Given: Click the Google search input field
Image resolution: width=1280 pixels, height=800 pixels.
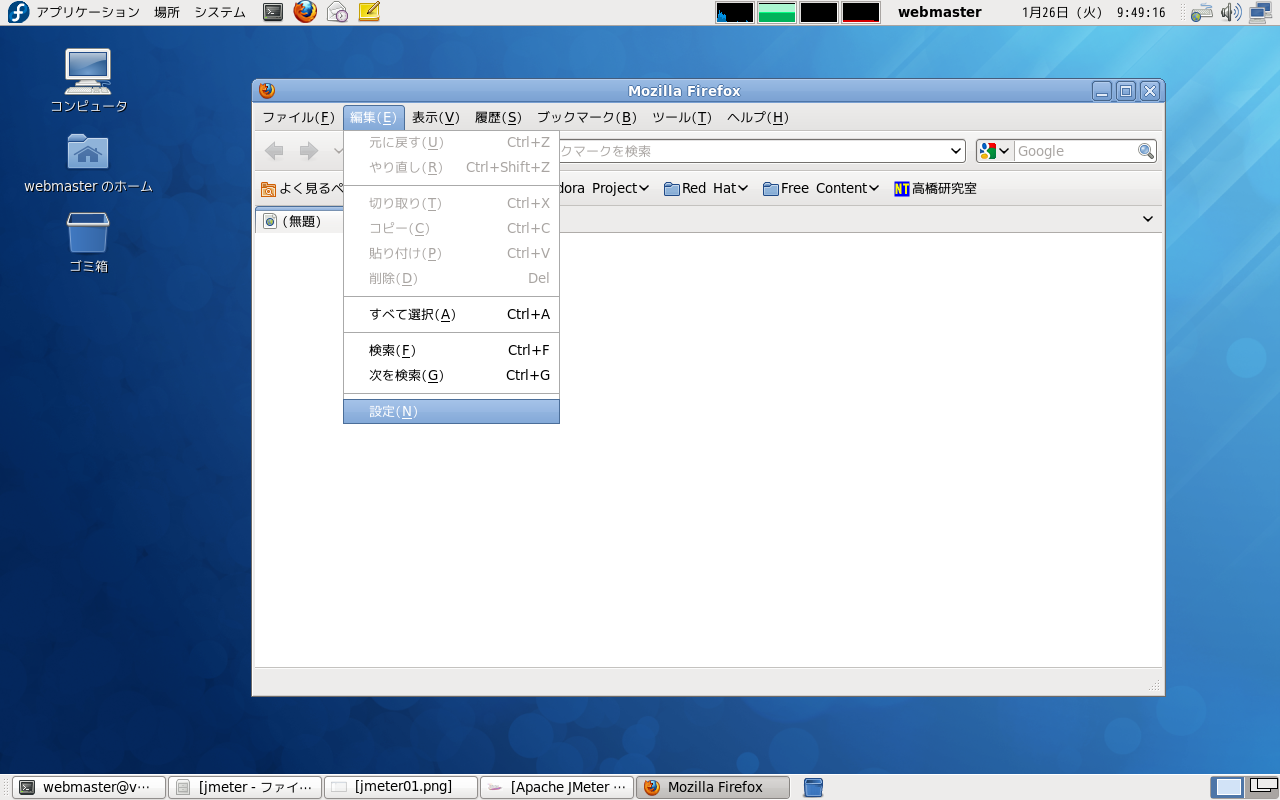Looking at the screenshot, I should point(1076,151).
